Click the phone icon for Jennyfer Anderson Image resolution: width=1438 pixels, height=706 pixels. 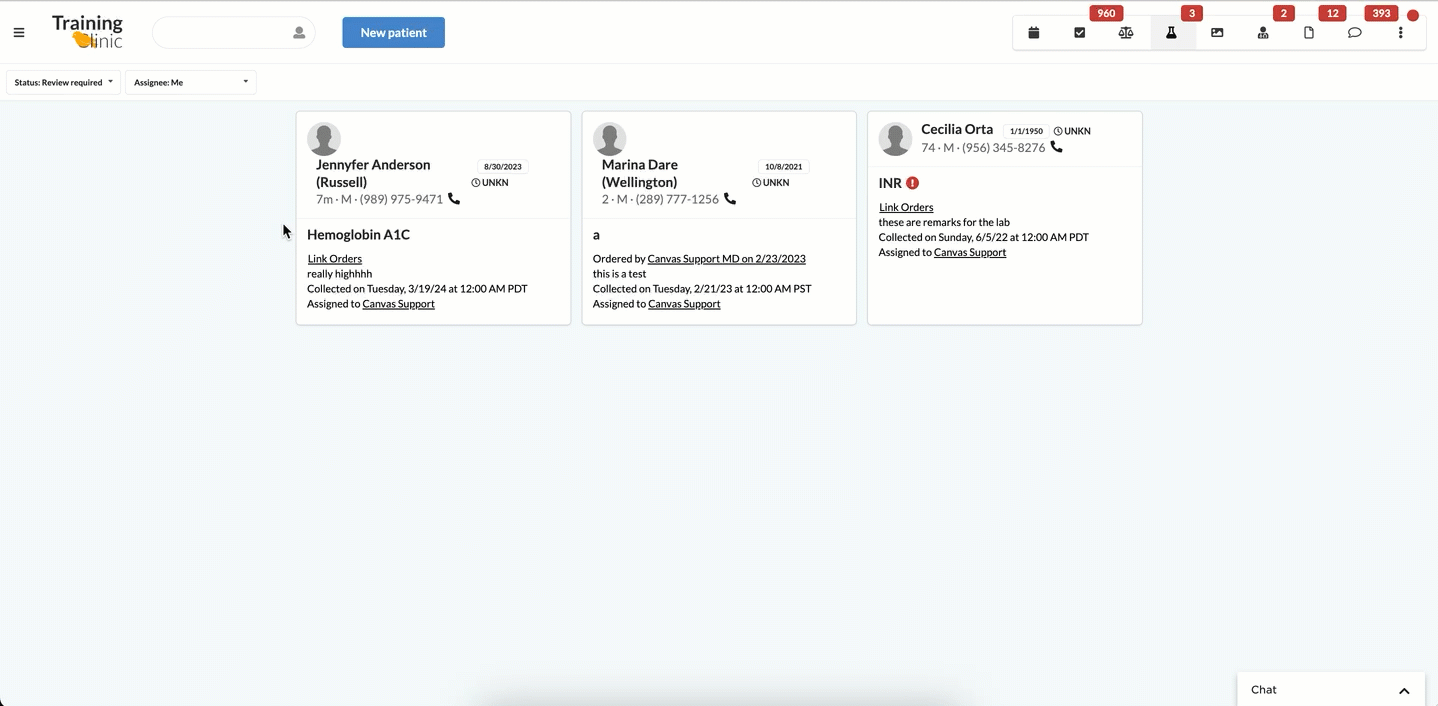coord(454,199)
